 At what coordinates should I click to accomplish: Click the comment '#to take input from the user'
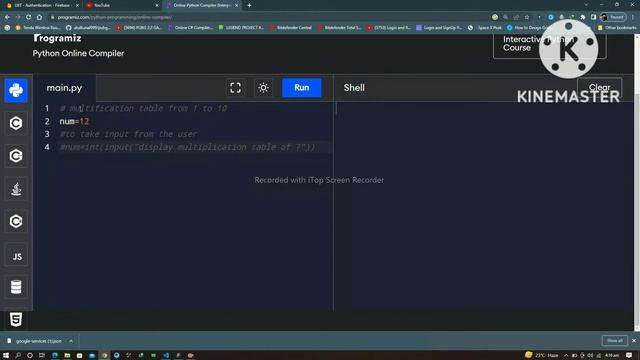[x=128, y=134]
